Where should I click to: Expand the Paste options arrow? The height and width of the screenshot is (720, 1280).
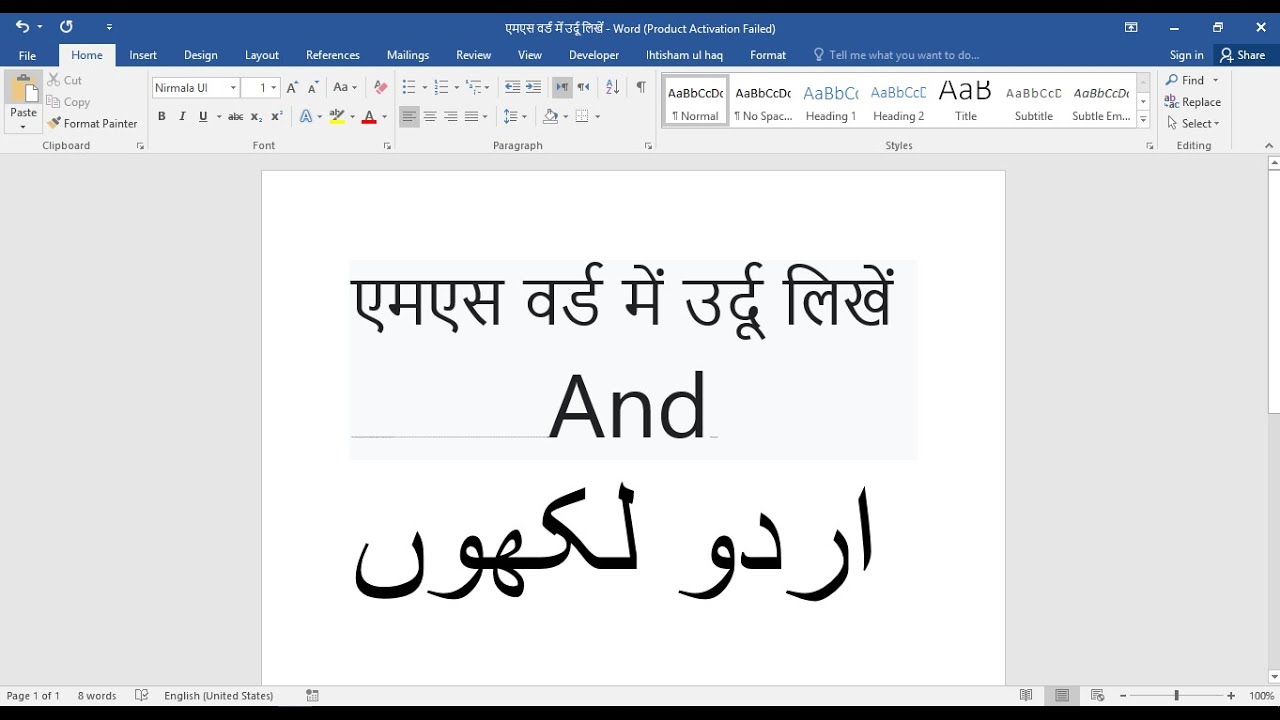click(23, 126)
